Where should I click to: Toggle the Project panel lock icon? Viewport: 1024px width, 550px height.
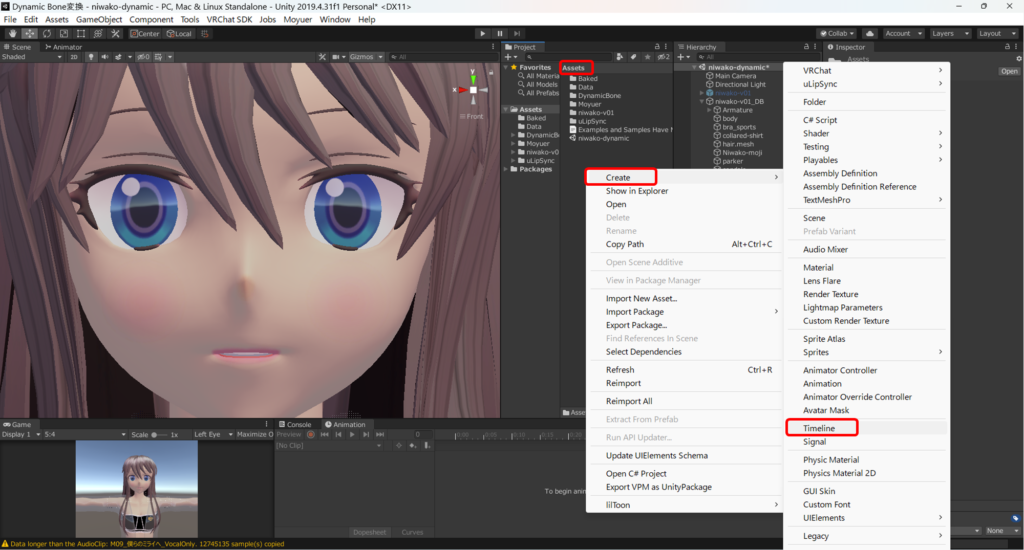[x=656, y=46]
